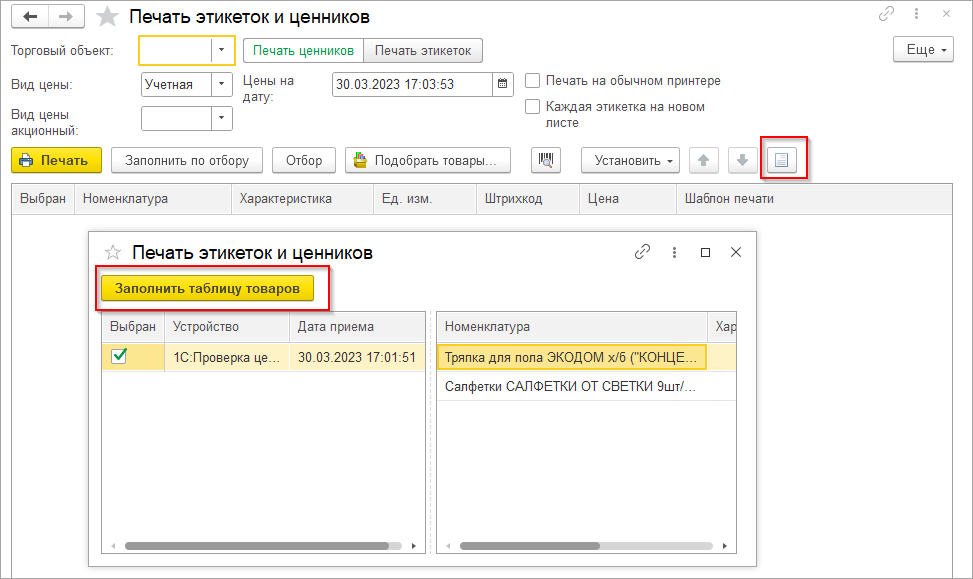This screenshot has width=973, height=579.
Task: Click Штрихкод column header
Action: click(x=528, y=199)
